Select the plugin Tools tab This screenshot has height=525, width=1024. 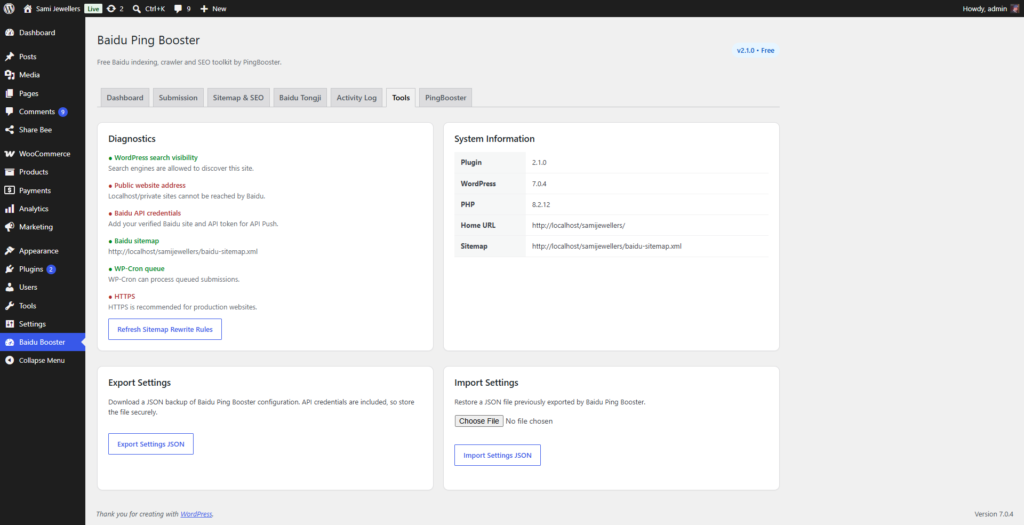click(401, 98)
